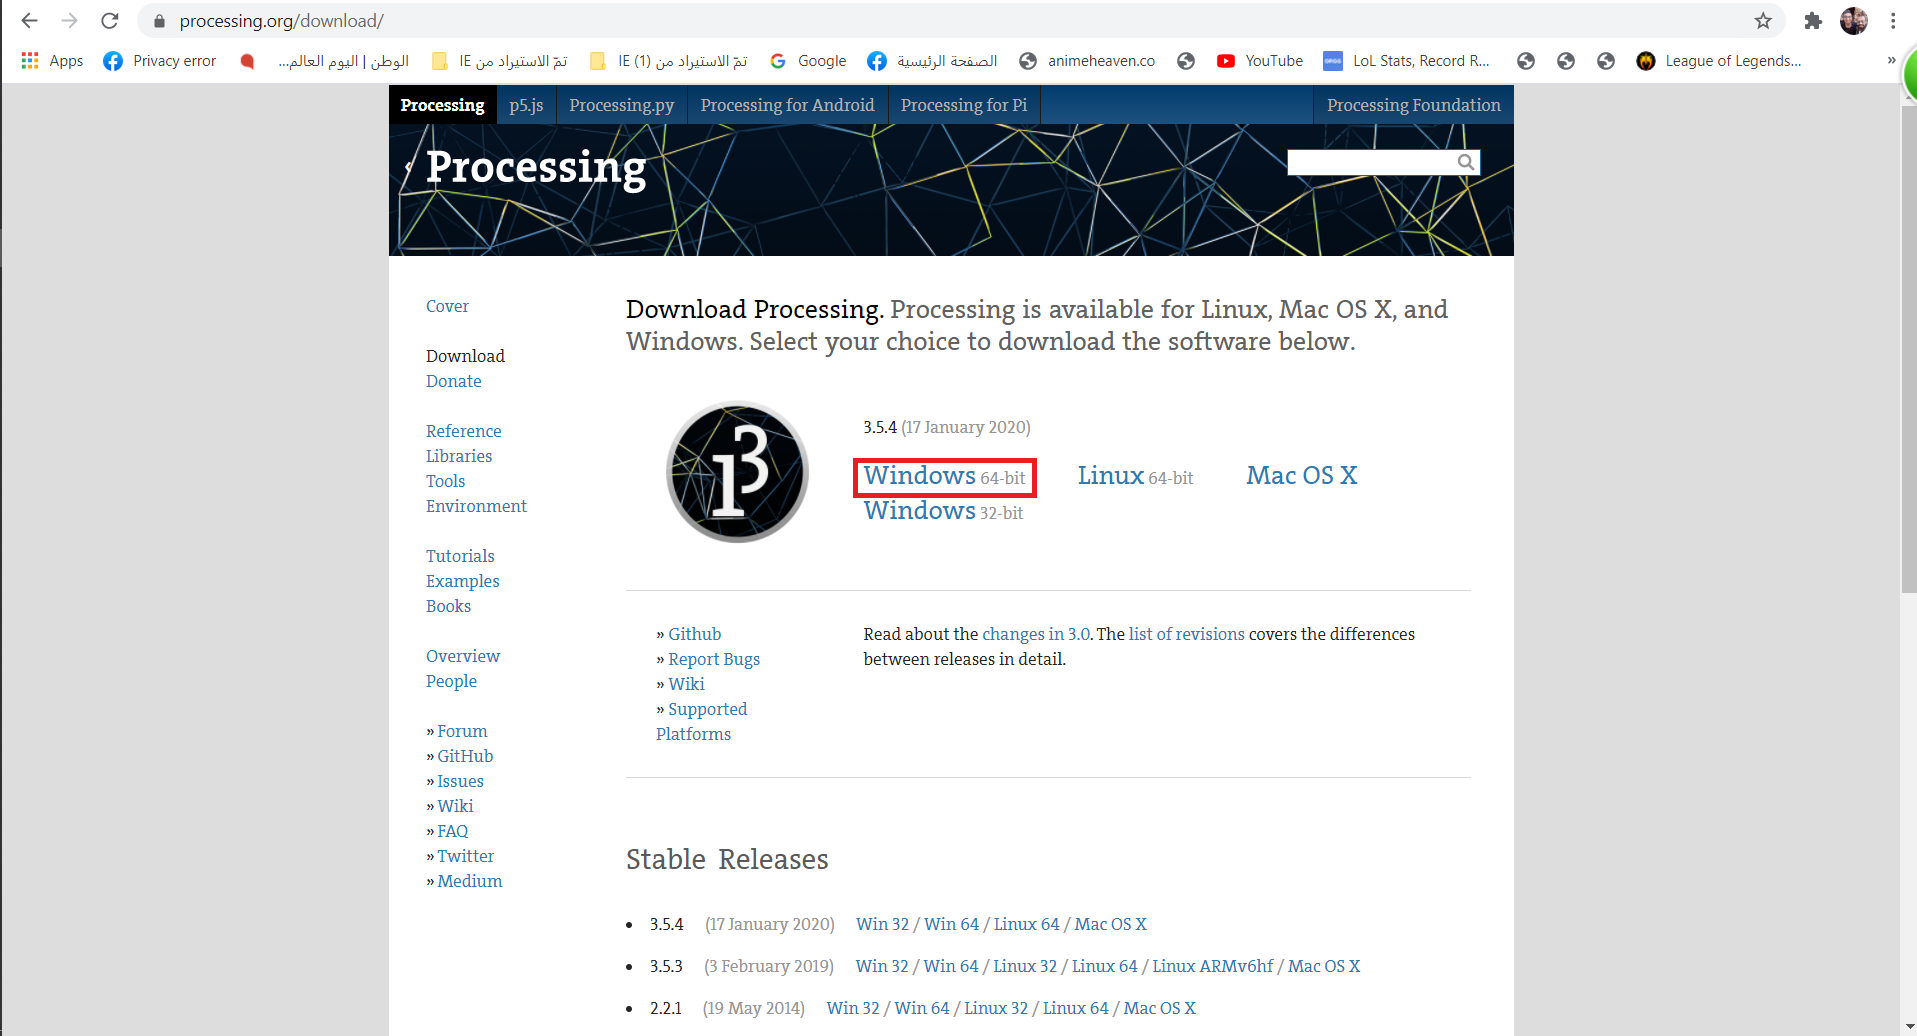1917x1036 pixels.
Task: Click the browser back arrow
Action: point(29,21)
